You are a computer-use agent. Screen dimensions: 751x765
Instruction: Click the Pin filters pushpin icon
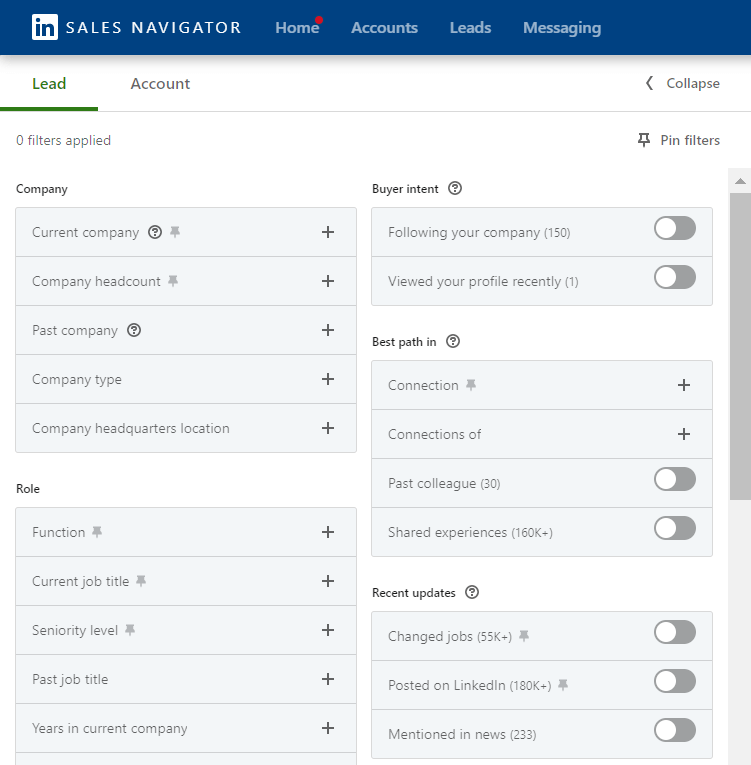[644, 140]
